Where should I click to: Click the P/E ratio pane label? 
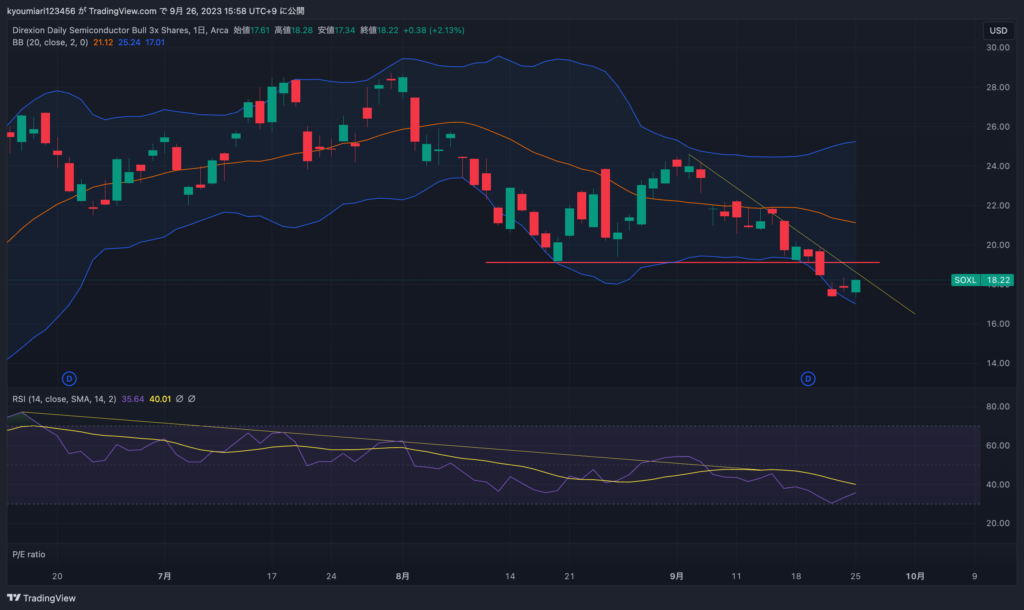29,554
